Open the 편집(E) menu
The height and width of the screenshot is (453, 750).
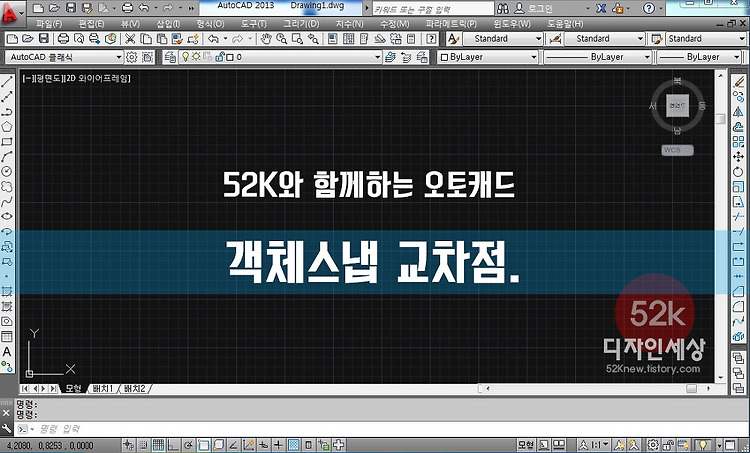click(x=91, y=23)
